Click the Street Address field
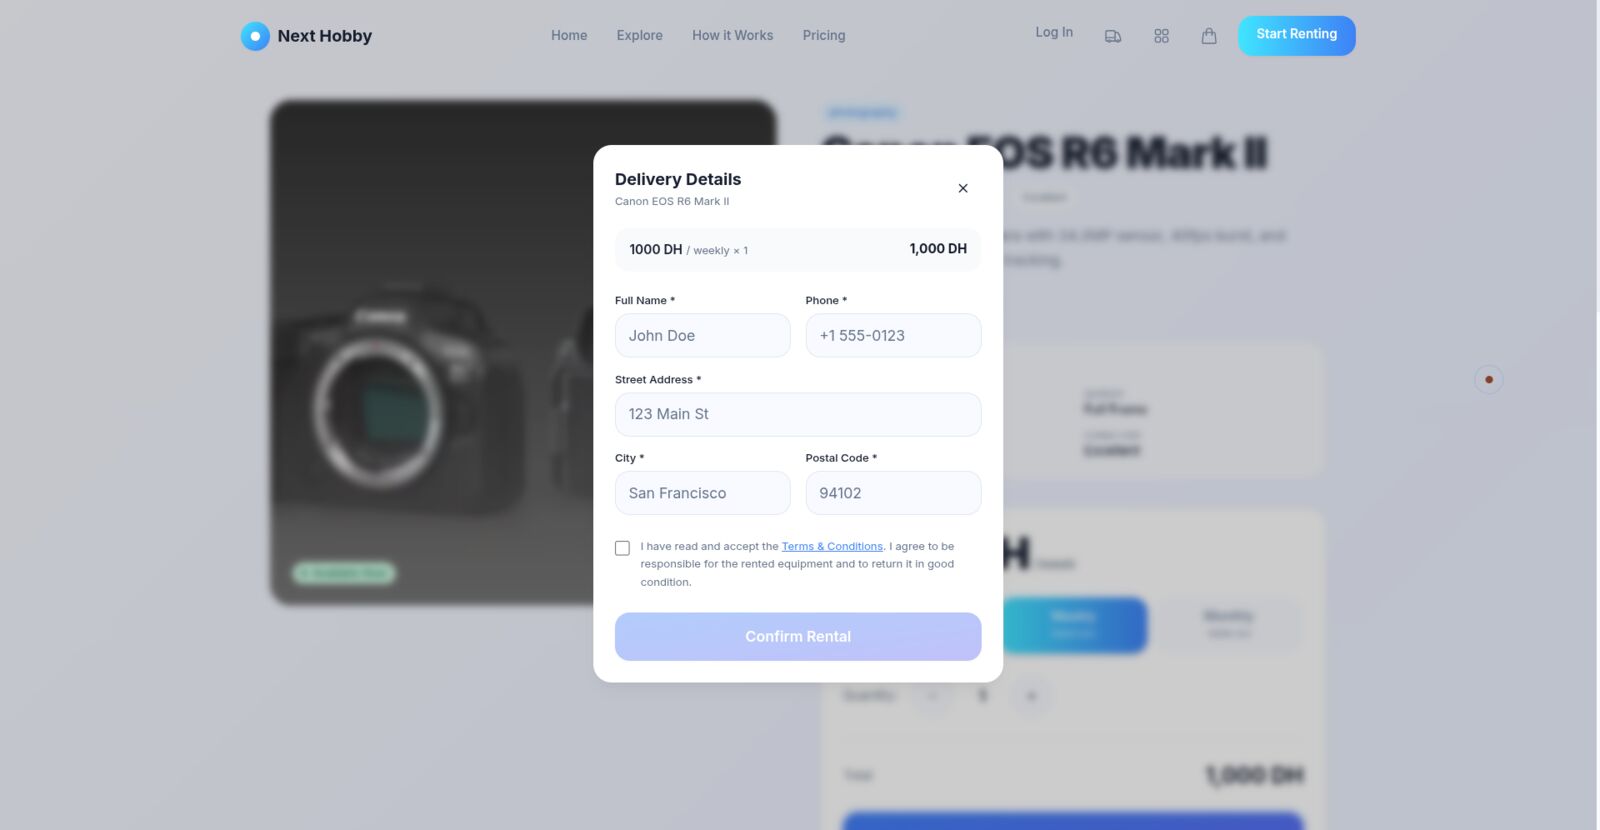The height and width of the screenshot is (830, 1600). pos(798,414)
